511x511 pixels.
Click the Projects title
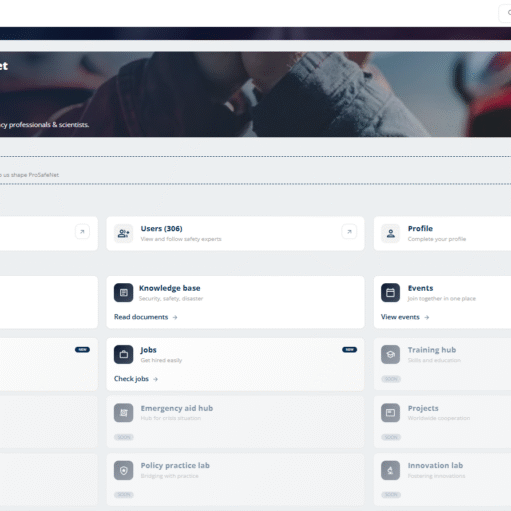423,408
